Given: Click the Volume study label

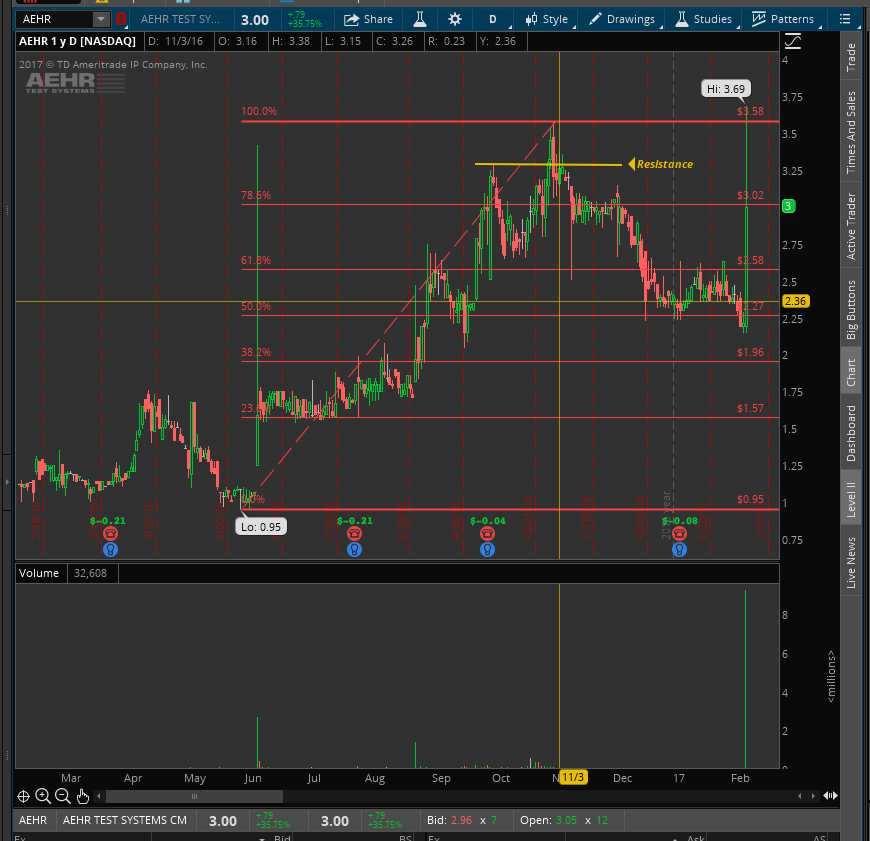Looking at the screenshot, I should (39, 573).
